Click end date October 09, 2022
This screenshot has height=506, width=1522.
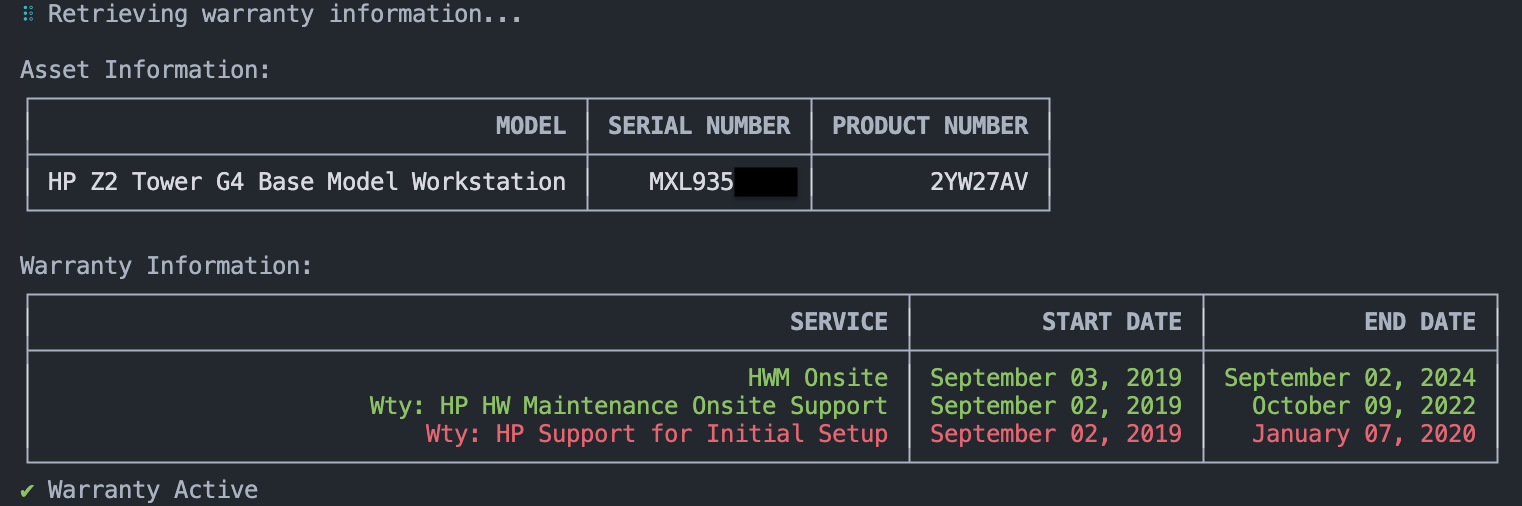click(1364, 406)
